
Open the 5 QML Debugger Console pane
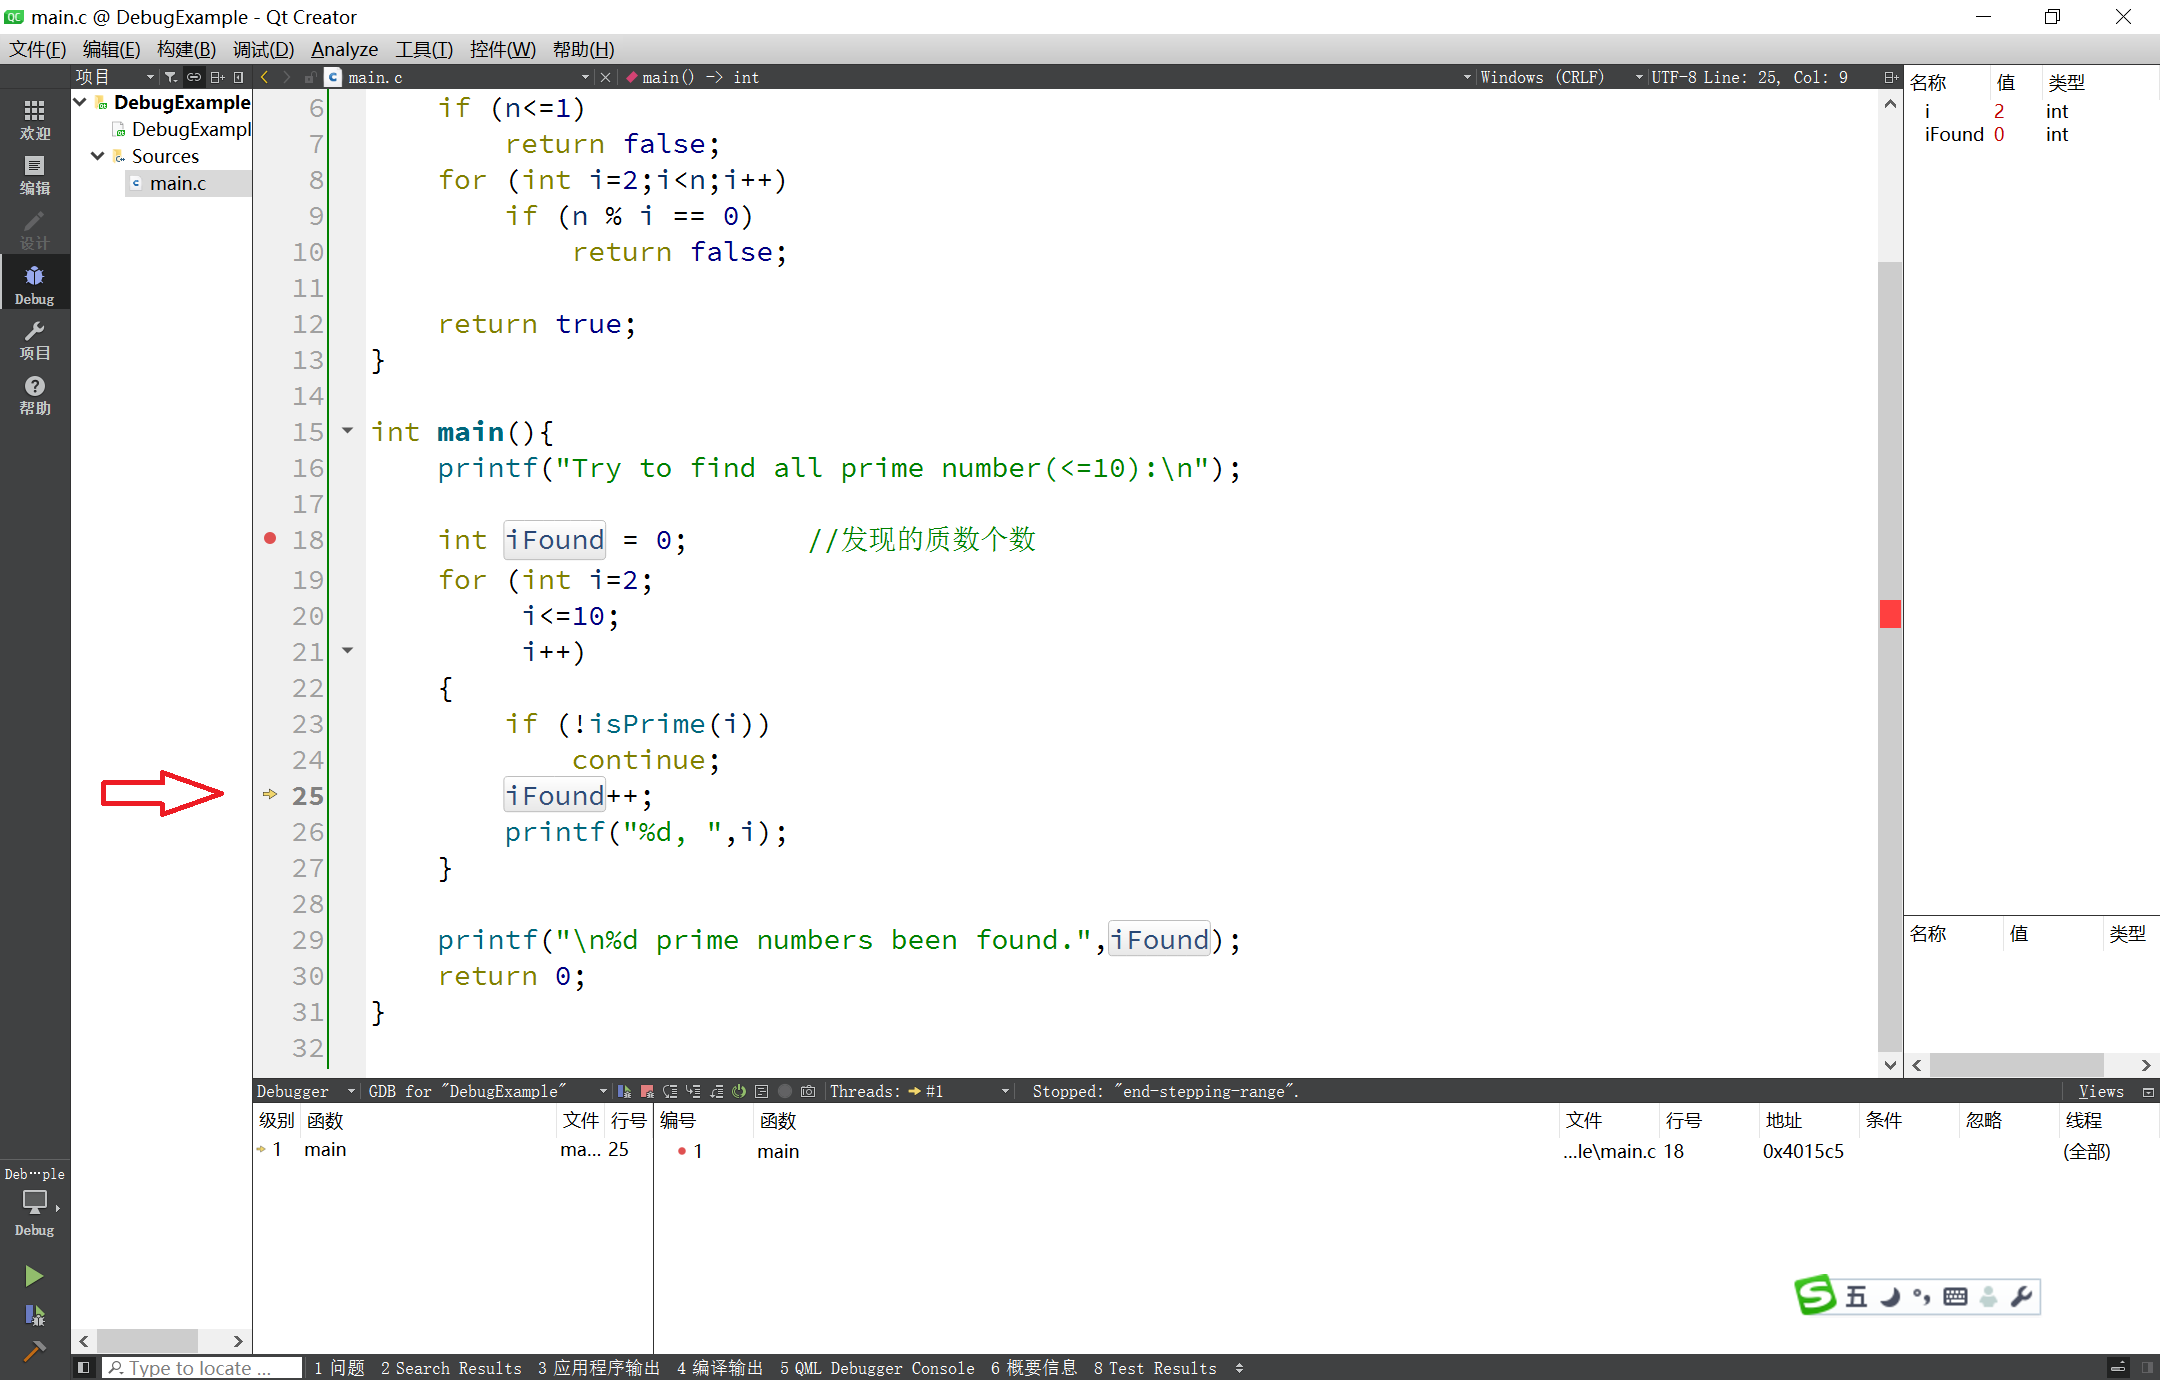tap(877, 1368)
